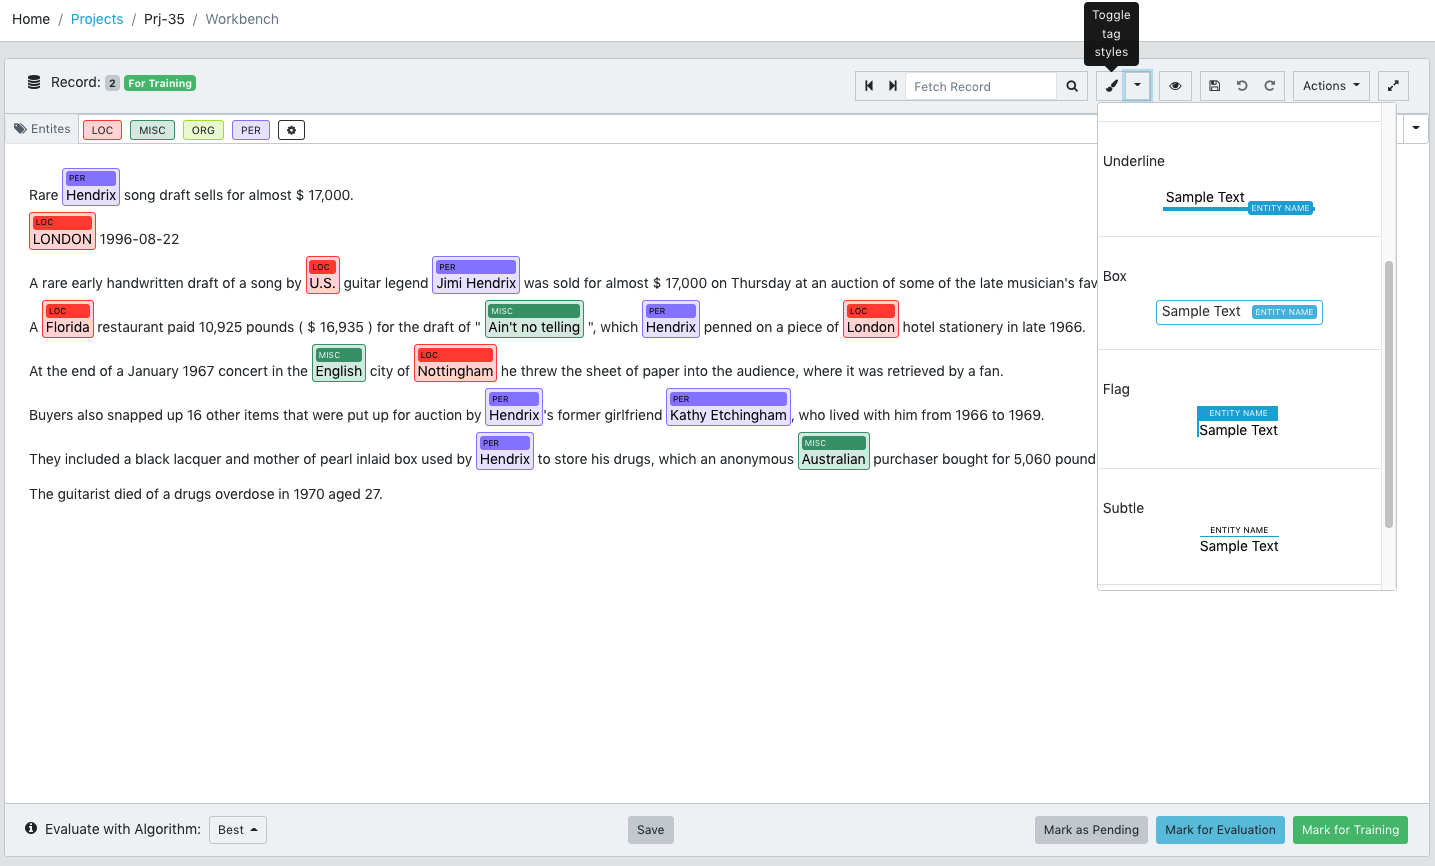Undo the last annotation change
This screenshot has width=1435, height=866.
point(1242,86)
